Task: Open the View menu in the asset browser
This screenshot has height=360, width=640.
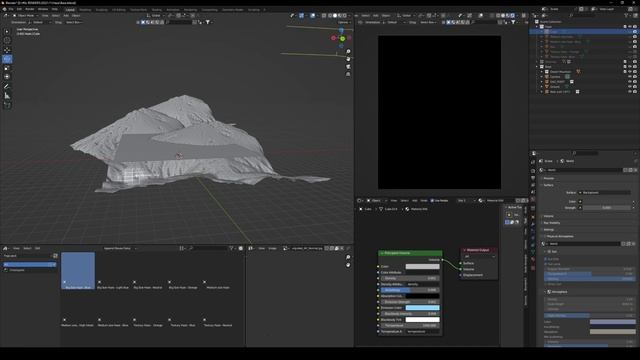Action: (x=16, y=248)
